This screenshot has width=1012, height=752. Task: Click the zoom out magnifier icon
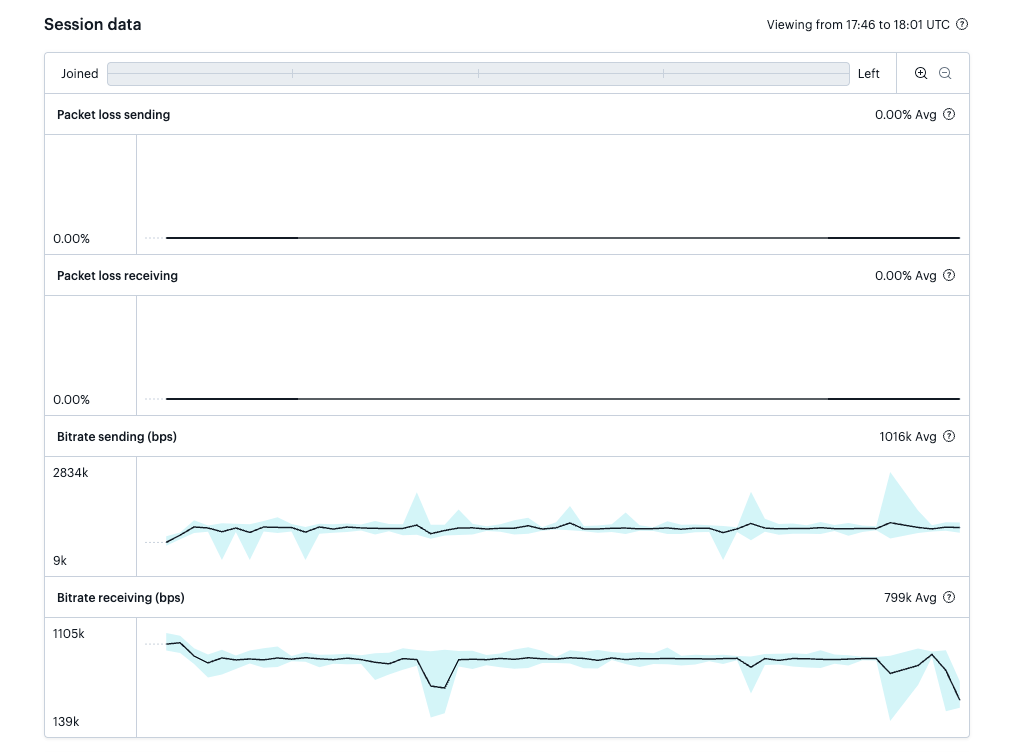coord(945,73)
